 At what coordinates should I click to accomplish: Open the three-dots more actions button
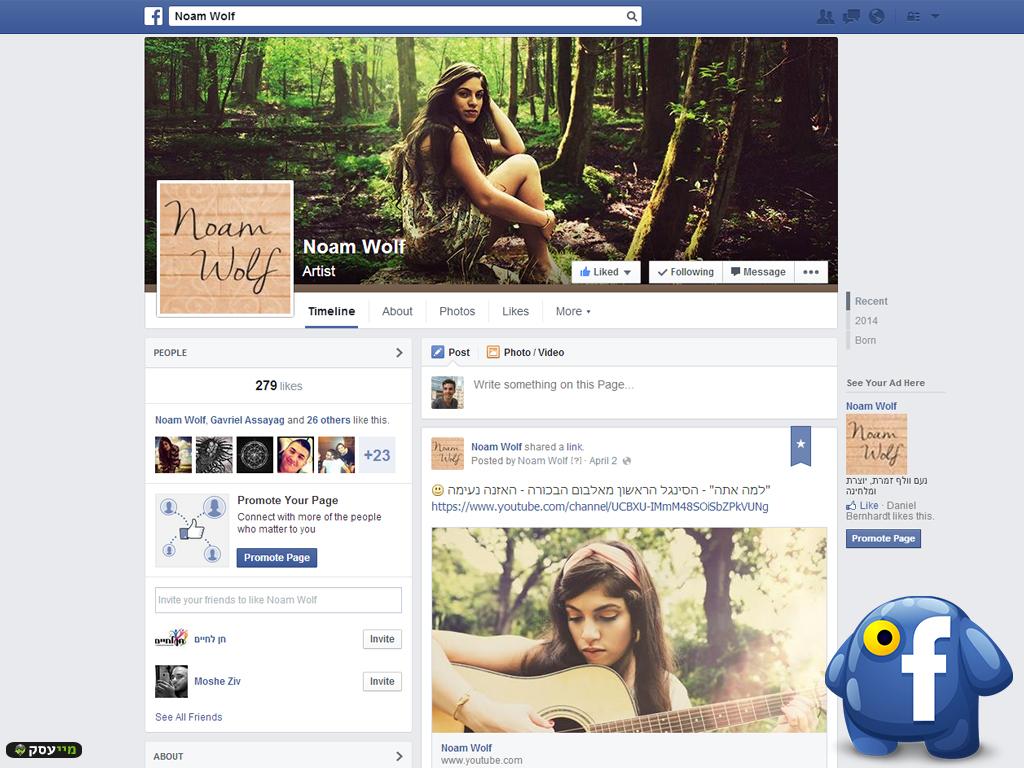811,272
